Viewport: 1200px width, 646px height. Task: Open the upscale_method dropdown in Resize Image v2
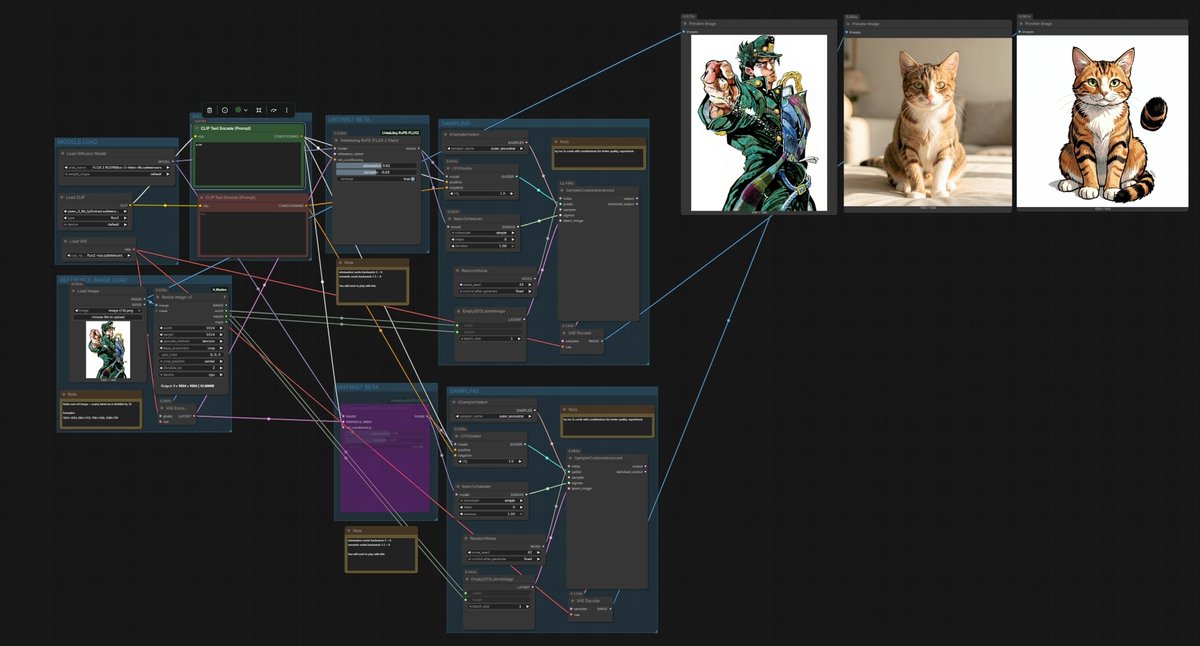coord(189,341)
